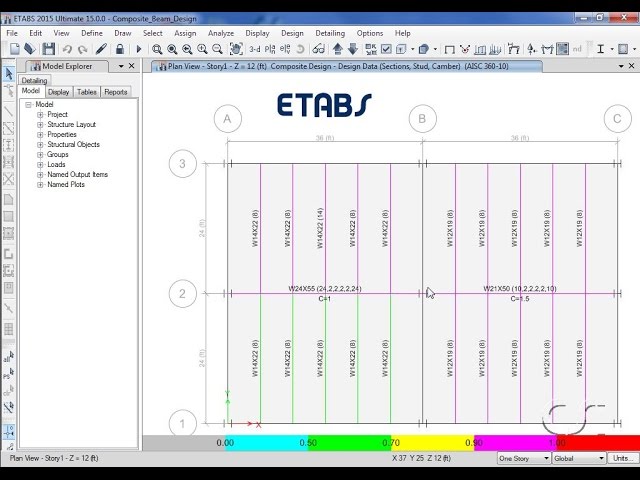The width and height of the screenshot is (640, 480).
Task: Click the Draw Beam line tool
Action: pos(9,111)
